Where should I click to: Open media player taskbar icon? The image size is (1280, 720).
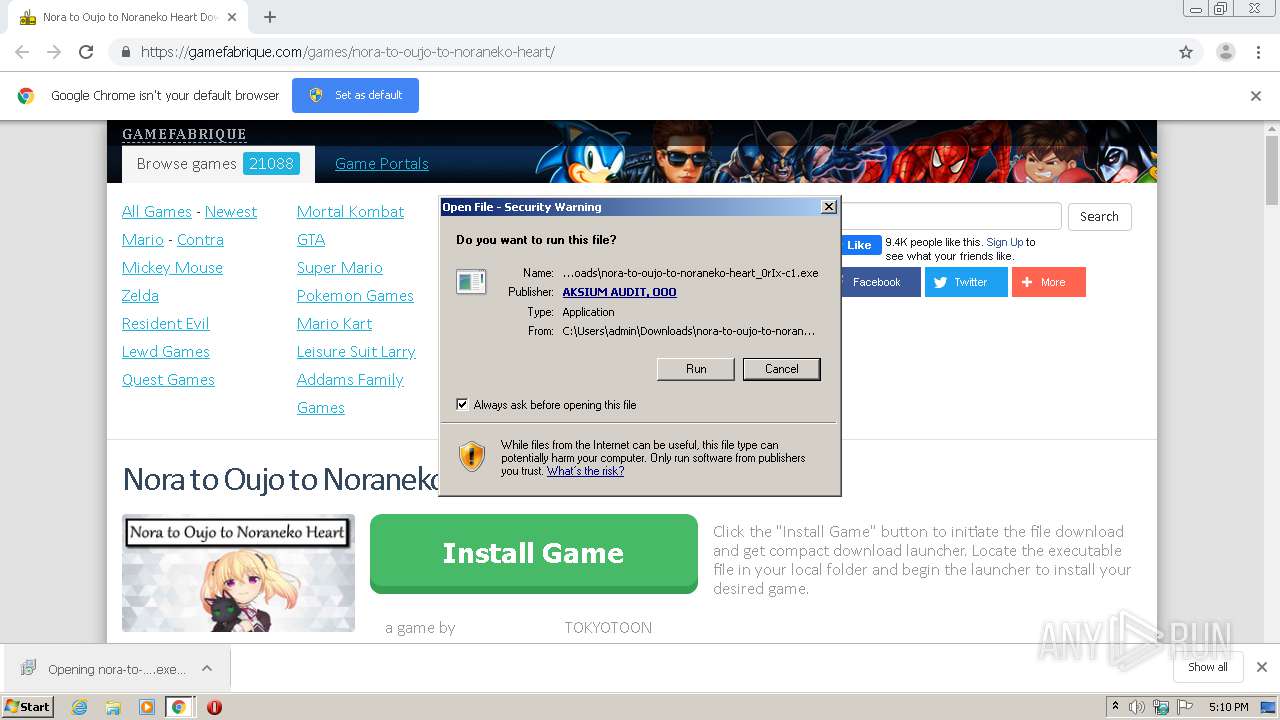tap(147, 707)
